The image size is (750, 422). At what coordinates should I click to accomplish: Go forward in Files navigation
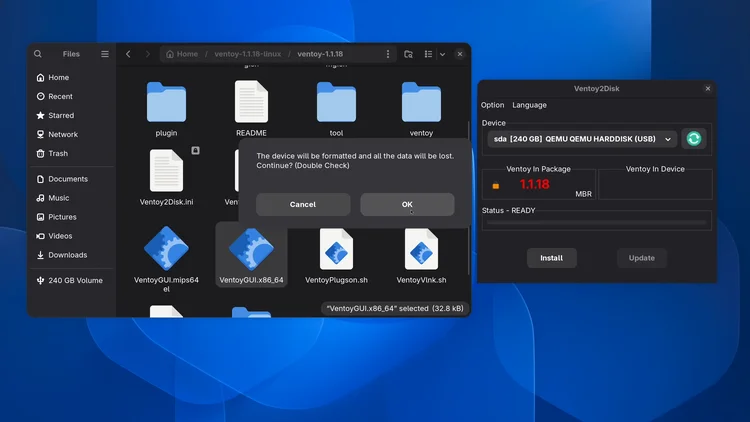[147, 54]
